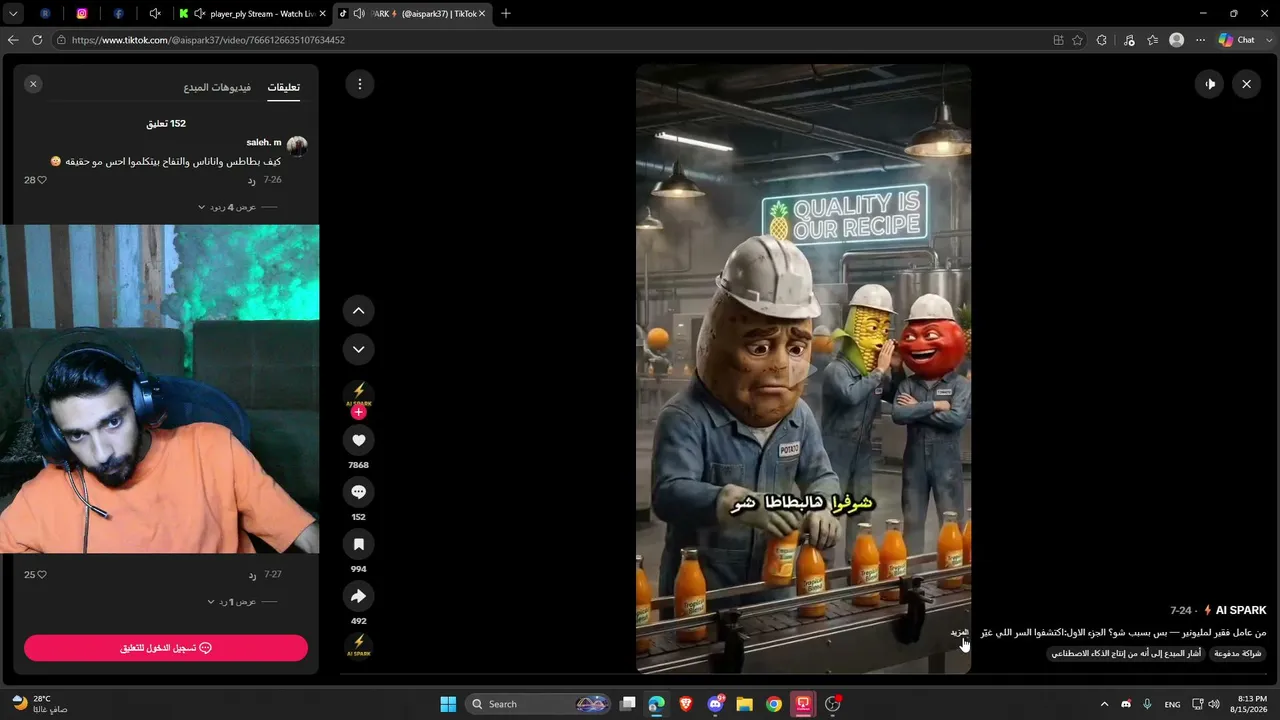This screenshot has height=720, width=1280.
Task: Open the taskbar volume control
Action: point(1214,704)
